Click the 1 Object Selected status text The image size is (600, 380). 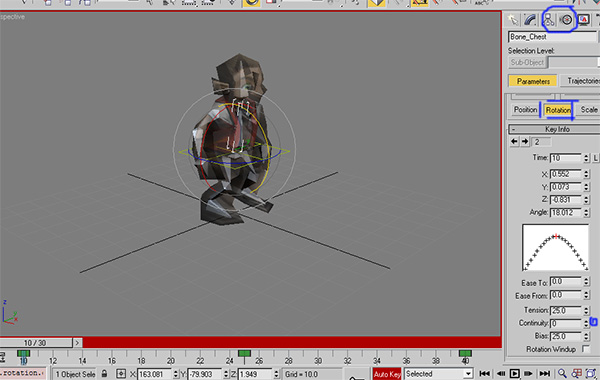click(x=75, y=374)
